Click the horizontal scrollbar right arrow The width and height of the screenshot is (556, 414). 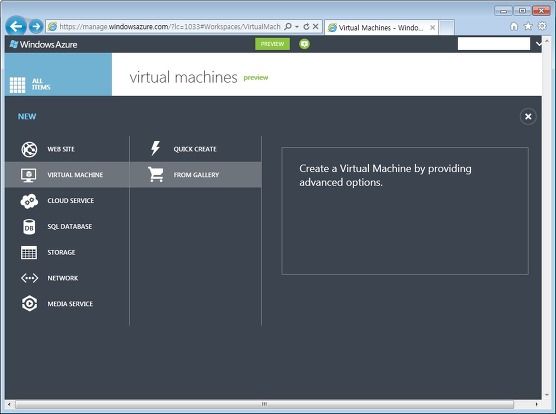tap(536, 404)
